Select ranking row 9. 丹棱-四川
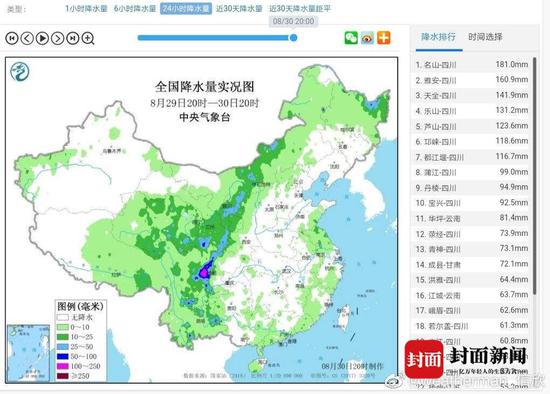Viewport: 550px width, 394px height. pyautogui.click(x=471, y=188)
